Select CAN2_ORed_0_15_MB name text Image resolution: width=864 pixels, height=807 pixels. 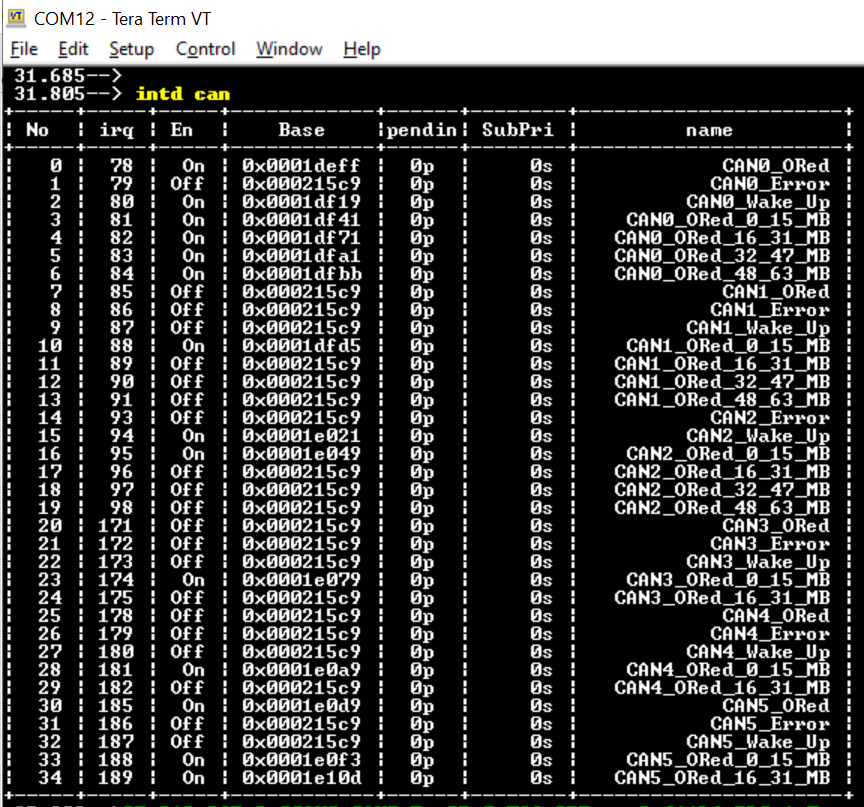pyautogui.click(x=728, y=453)
